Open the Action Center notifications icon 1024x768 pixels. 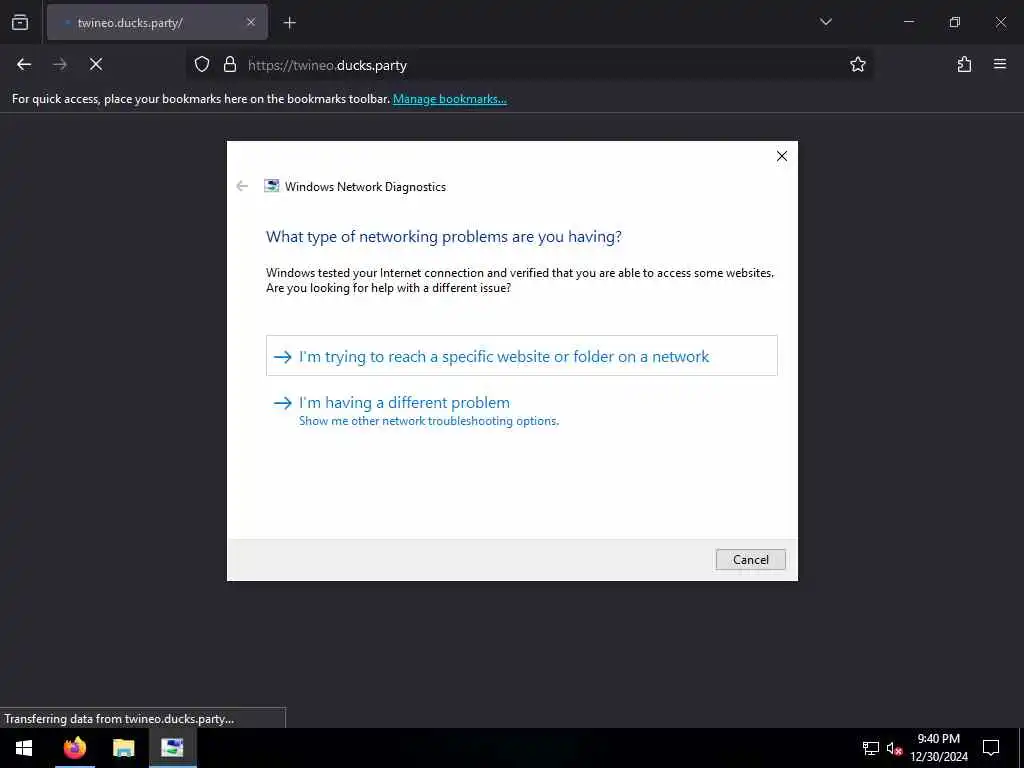pyautogui.click(x=991, y=748)
